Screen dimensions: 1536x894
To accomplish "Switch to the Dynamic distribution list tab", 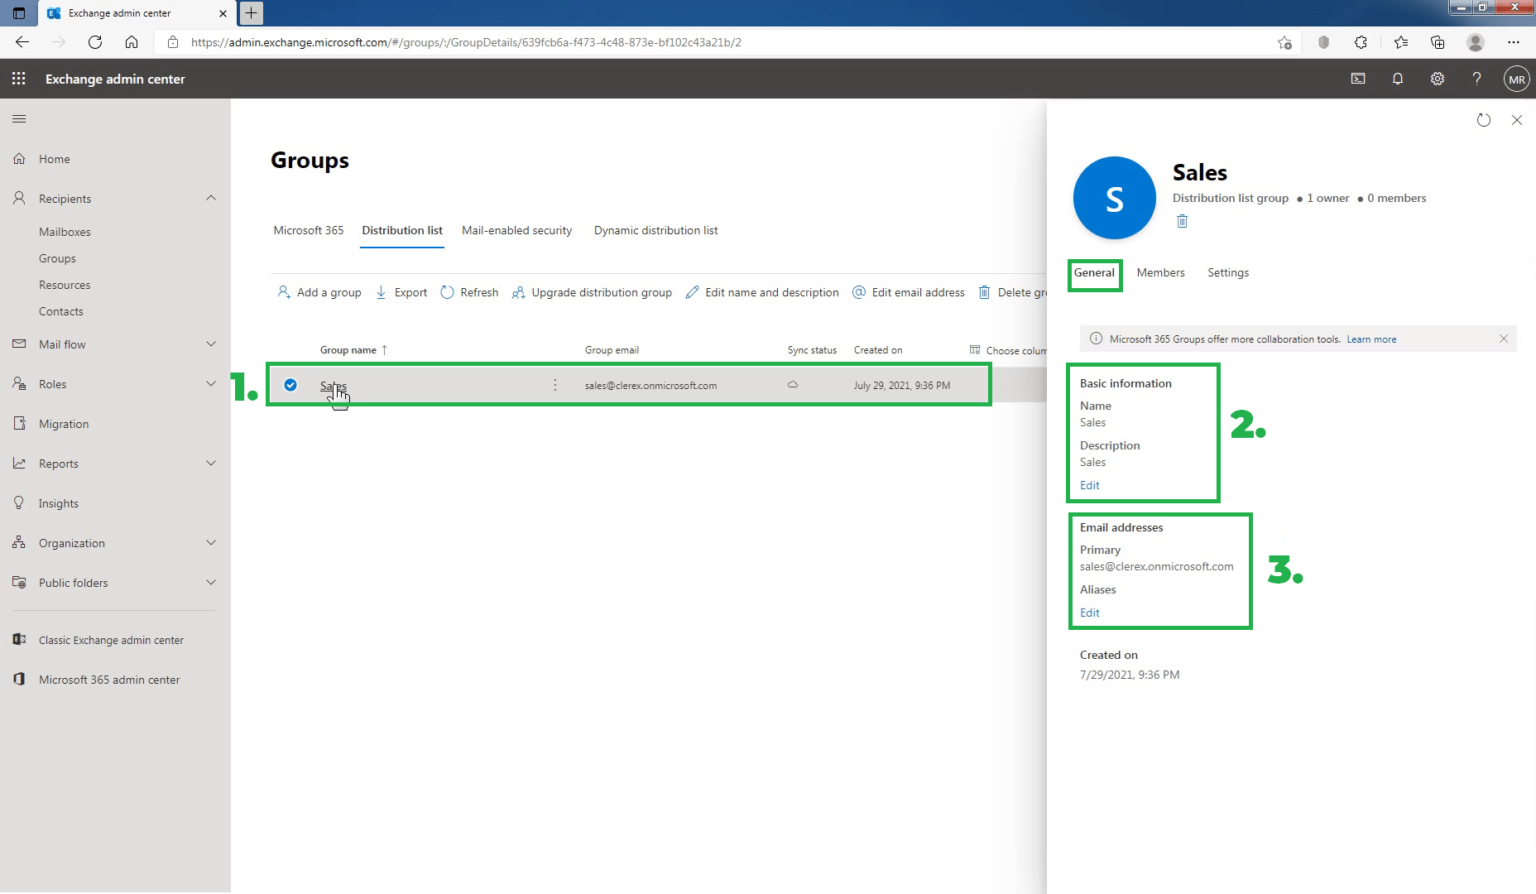I will pyautogui.click(x=655, y=230).
